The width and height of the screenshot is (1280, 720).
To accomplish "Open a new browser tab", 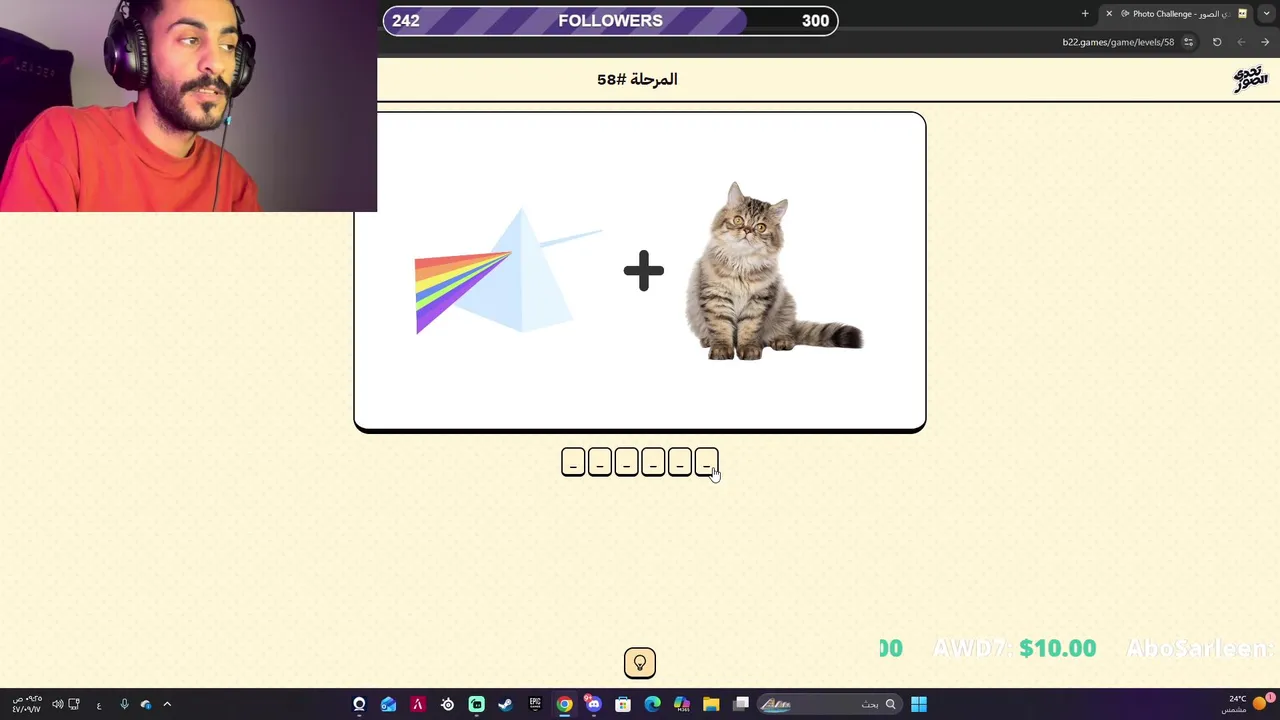I will click(x=1085, y=14).
